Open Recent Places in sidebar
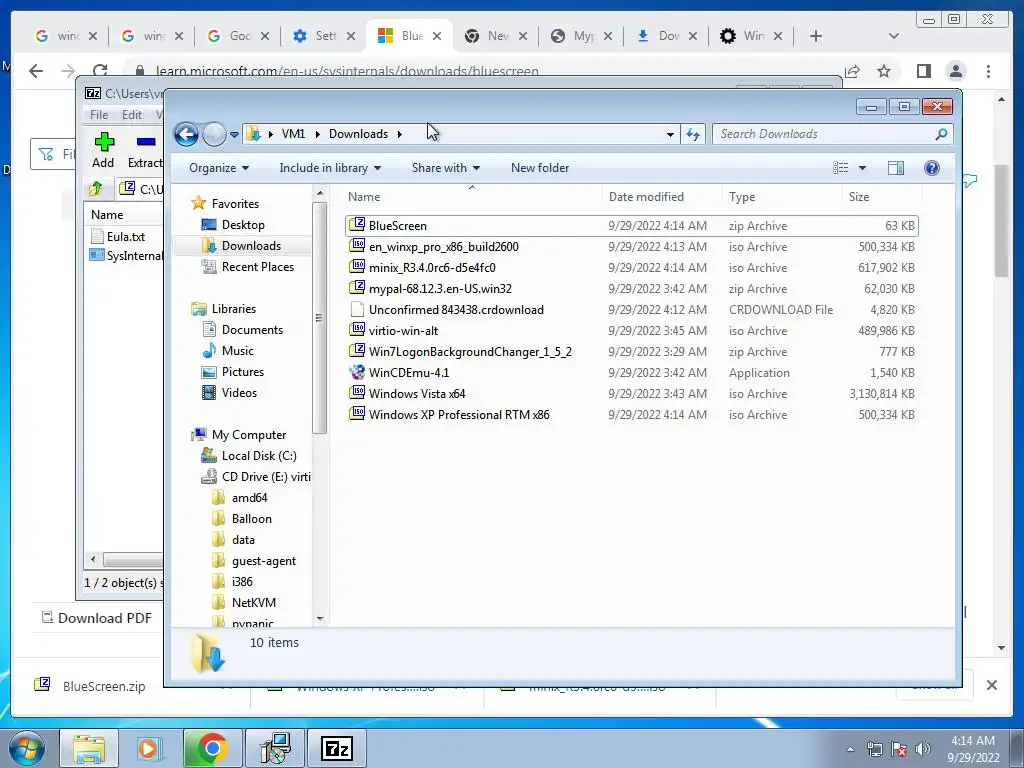The width and height of the screenshot is (1024, 768). (x=257, y=266)
